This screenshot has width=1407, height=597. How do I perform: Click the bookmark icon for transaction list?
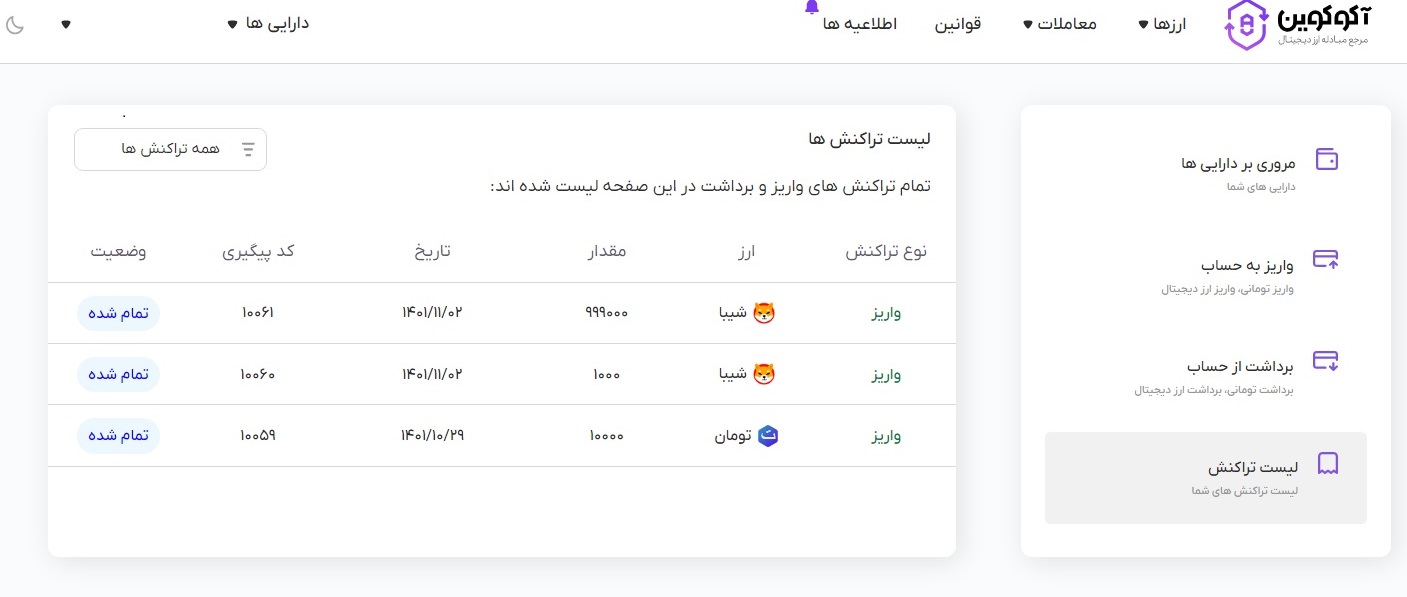[x=1328, y=464]
